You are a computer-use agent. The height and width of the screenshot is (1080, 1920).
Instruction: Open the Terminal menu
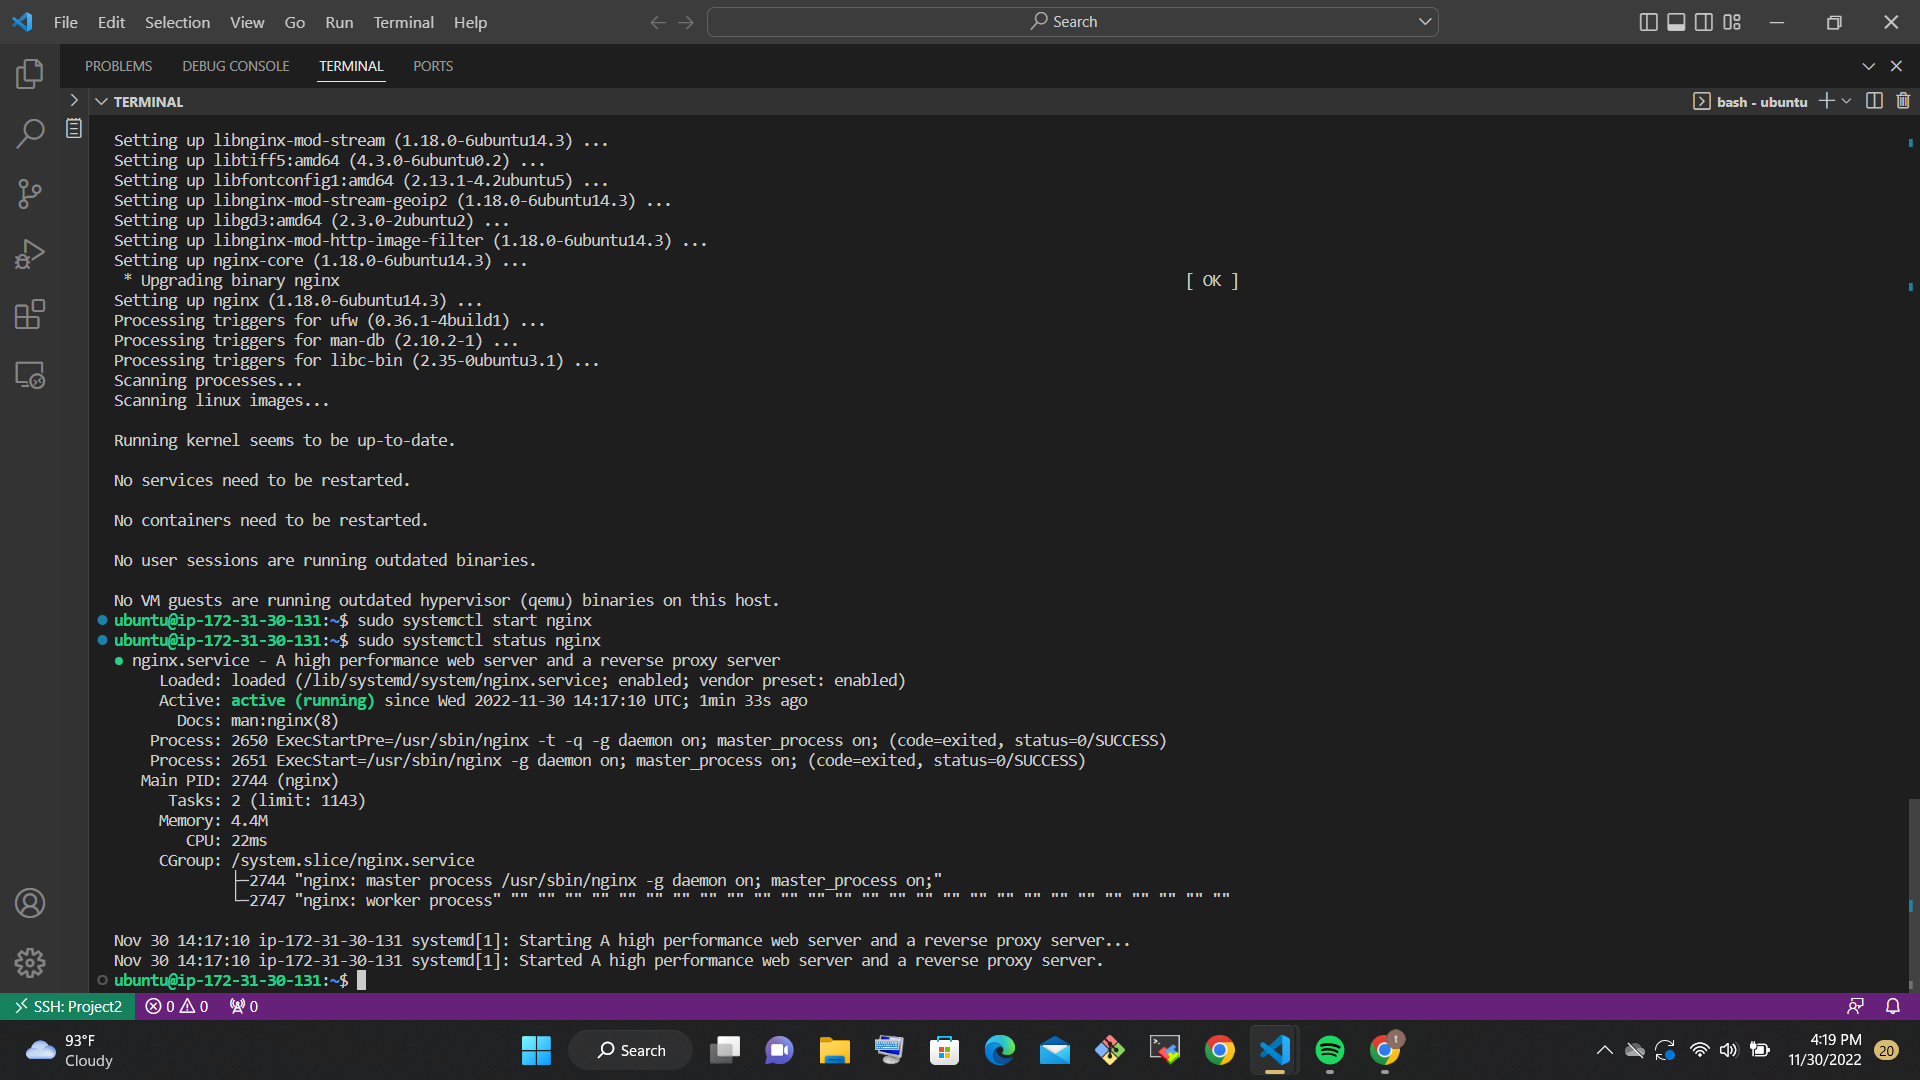[403, 22]
